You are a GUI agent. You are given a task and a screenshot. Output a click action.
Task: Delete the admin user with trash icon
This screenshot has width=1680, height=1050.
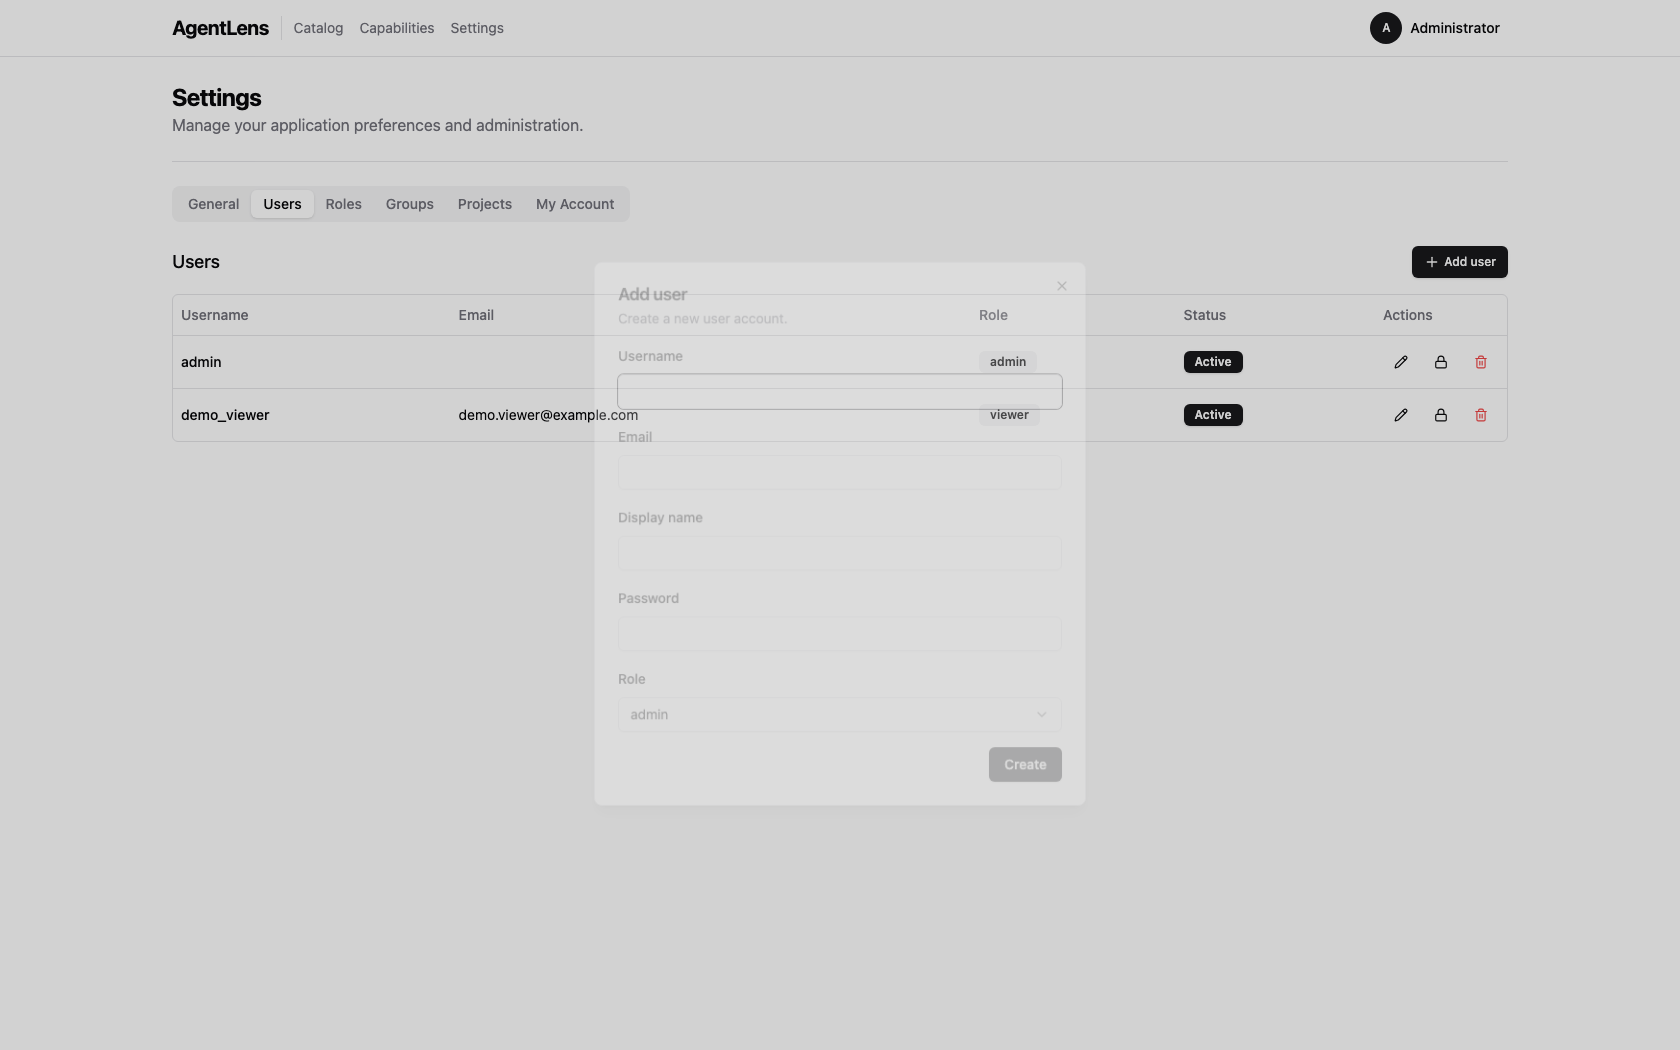click(1480, 362)
